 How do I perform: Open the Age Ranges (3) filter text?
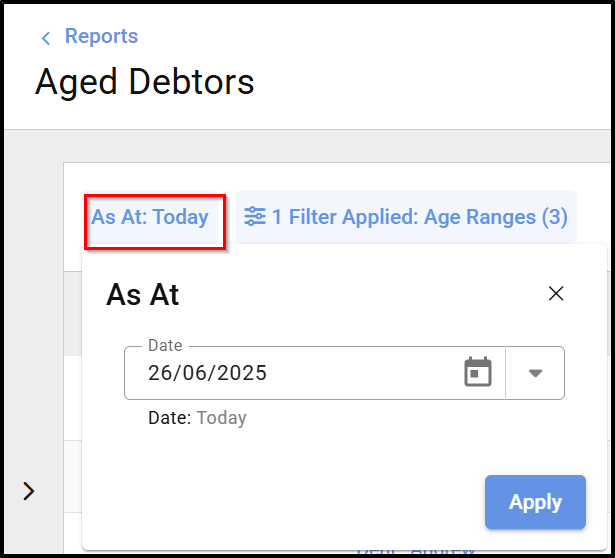pos(496,216)
